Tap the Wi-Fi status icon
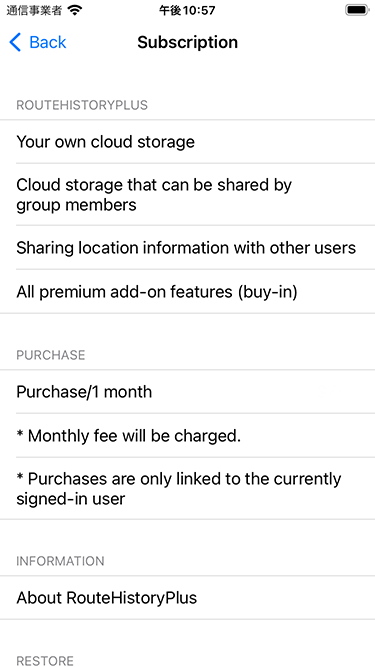This screenshot has width=375, height=667. click(75, 10)
